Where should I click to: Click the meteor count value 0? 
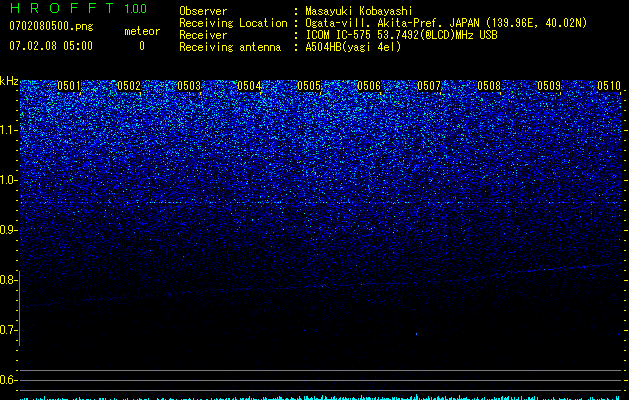[142, 46]
